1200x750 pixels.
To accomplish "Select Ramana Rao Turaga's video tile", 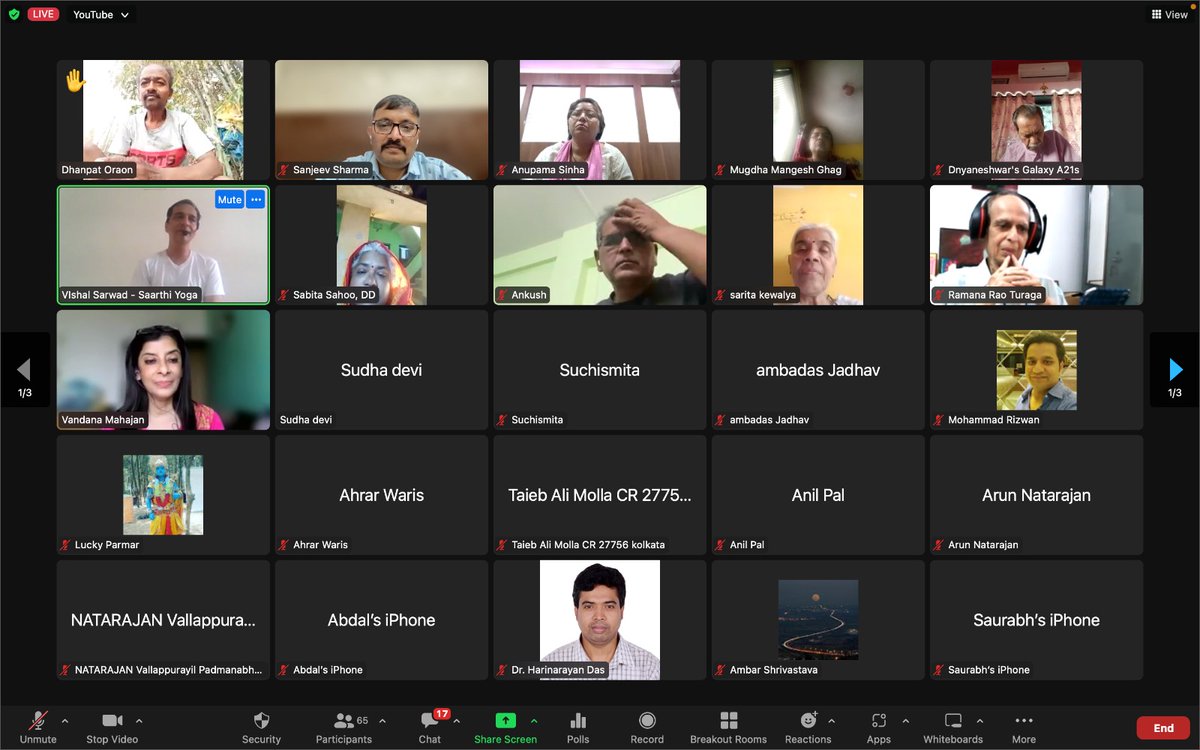I will click(1037, 245).
